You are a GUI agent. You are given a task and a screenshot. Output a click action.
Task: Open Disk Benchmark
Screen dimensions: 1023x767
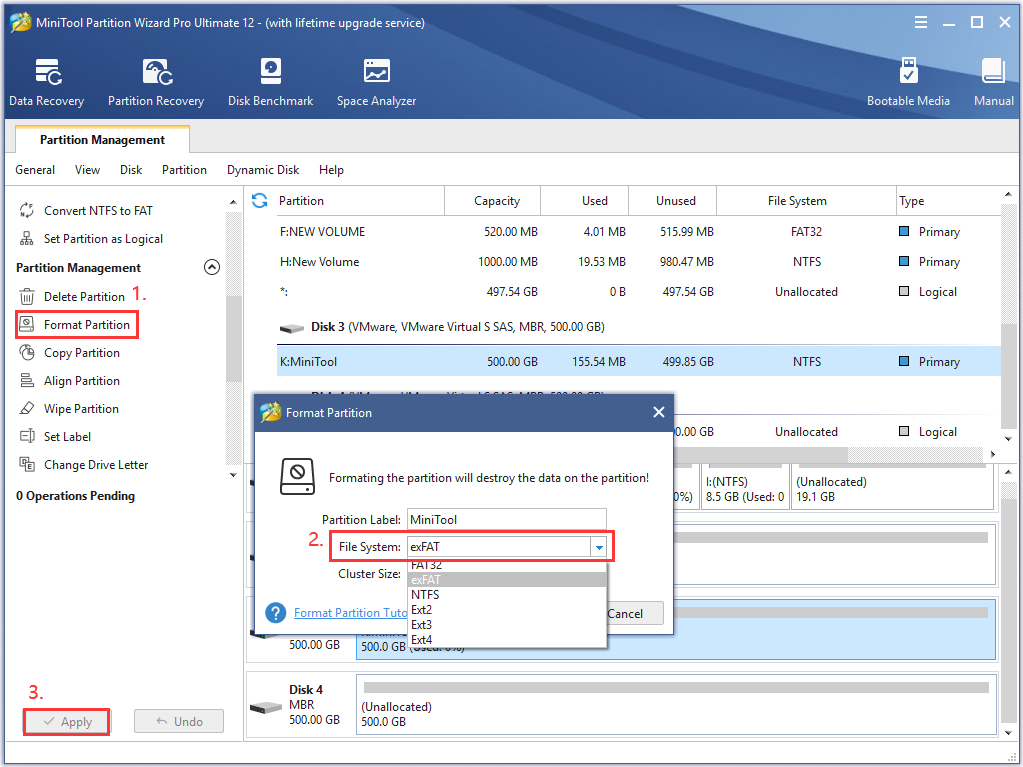[270, 82]
